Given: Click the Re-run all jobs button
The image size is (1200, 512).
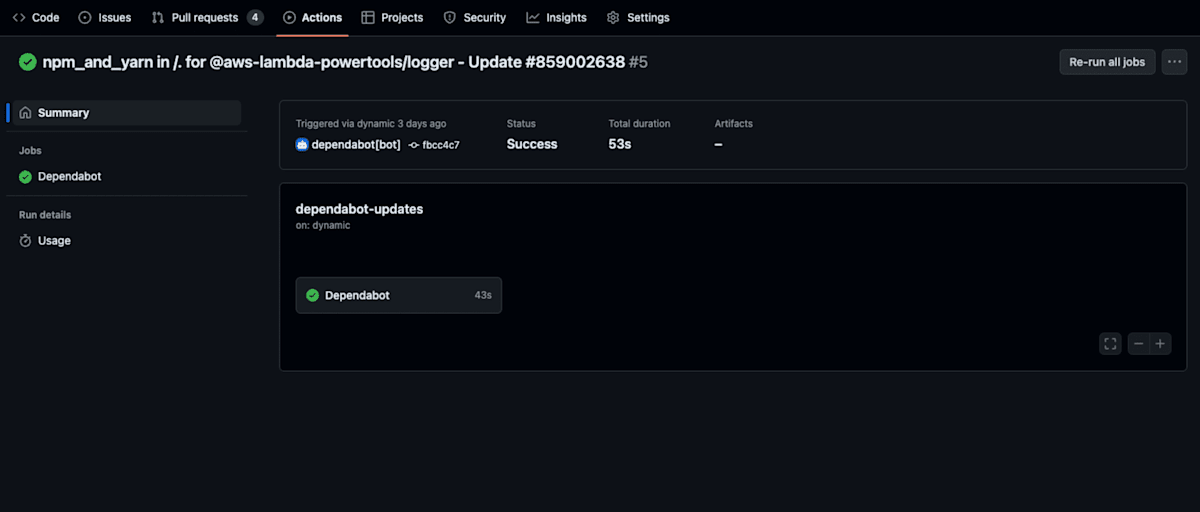Looking at the screenshot, I should 1107,62.
